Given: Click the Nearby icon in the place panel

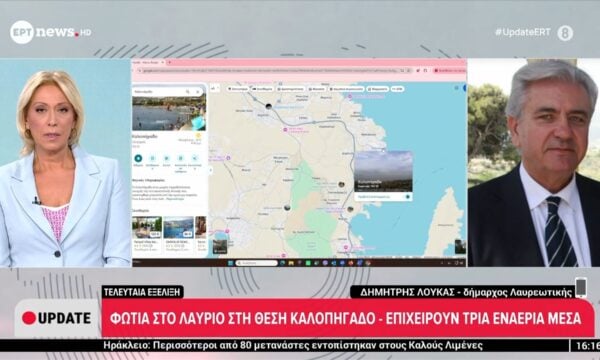Looking at the screenshot, I should [166, 158].
